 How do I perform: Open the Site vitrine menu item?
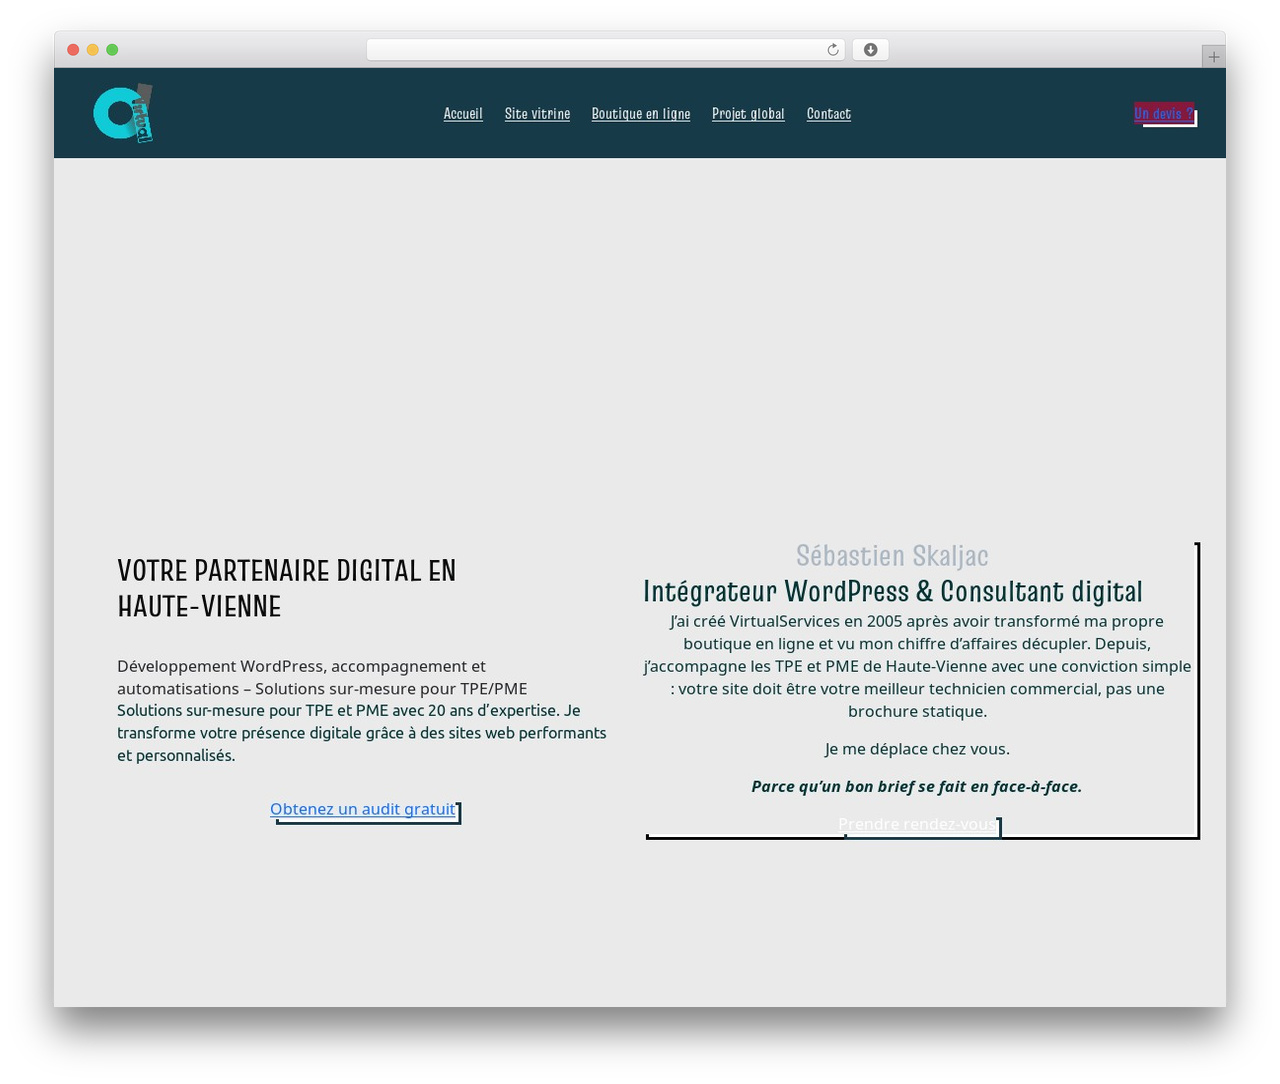point(537,114)
